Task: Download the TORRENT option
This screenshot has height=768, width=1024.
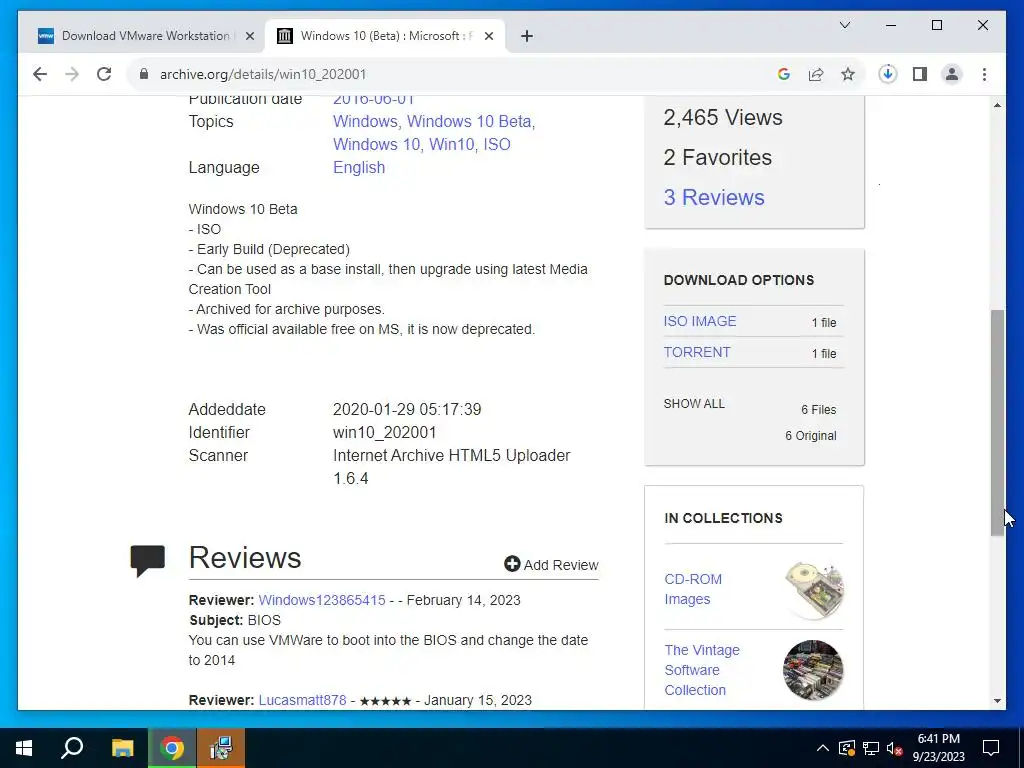Action: click(697, 352)
